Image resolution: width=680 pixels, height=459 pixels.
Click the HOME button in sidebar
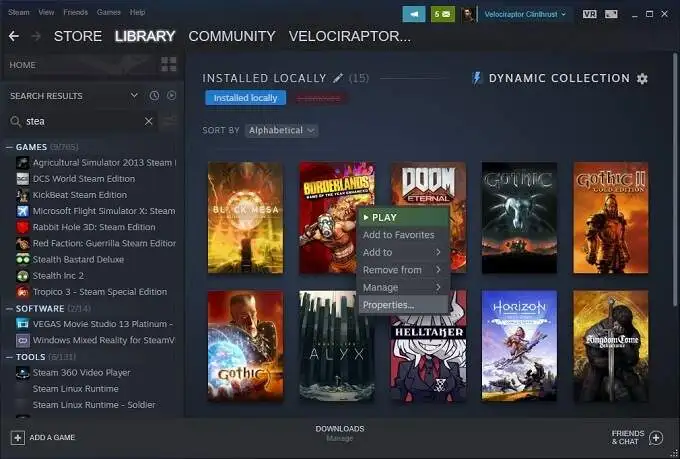click(x=23, y=65)
